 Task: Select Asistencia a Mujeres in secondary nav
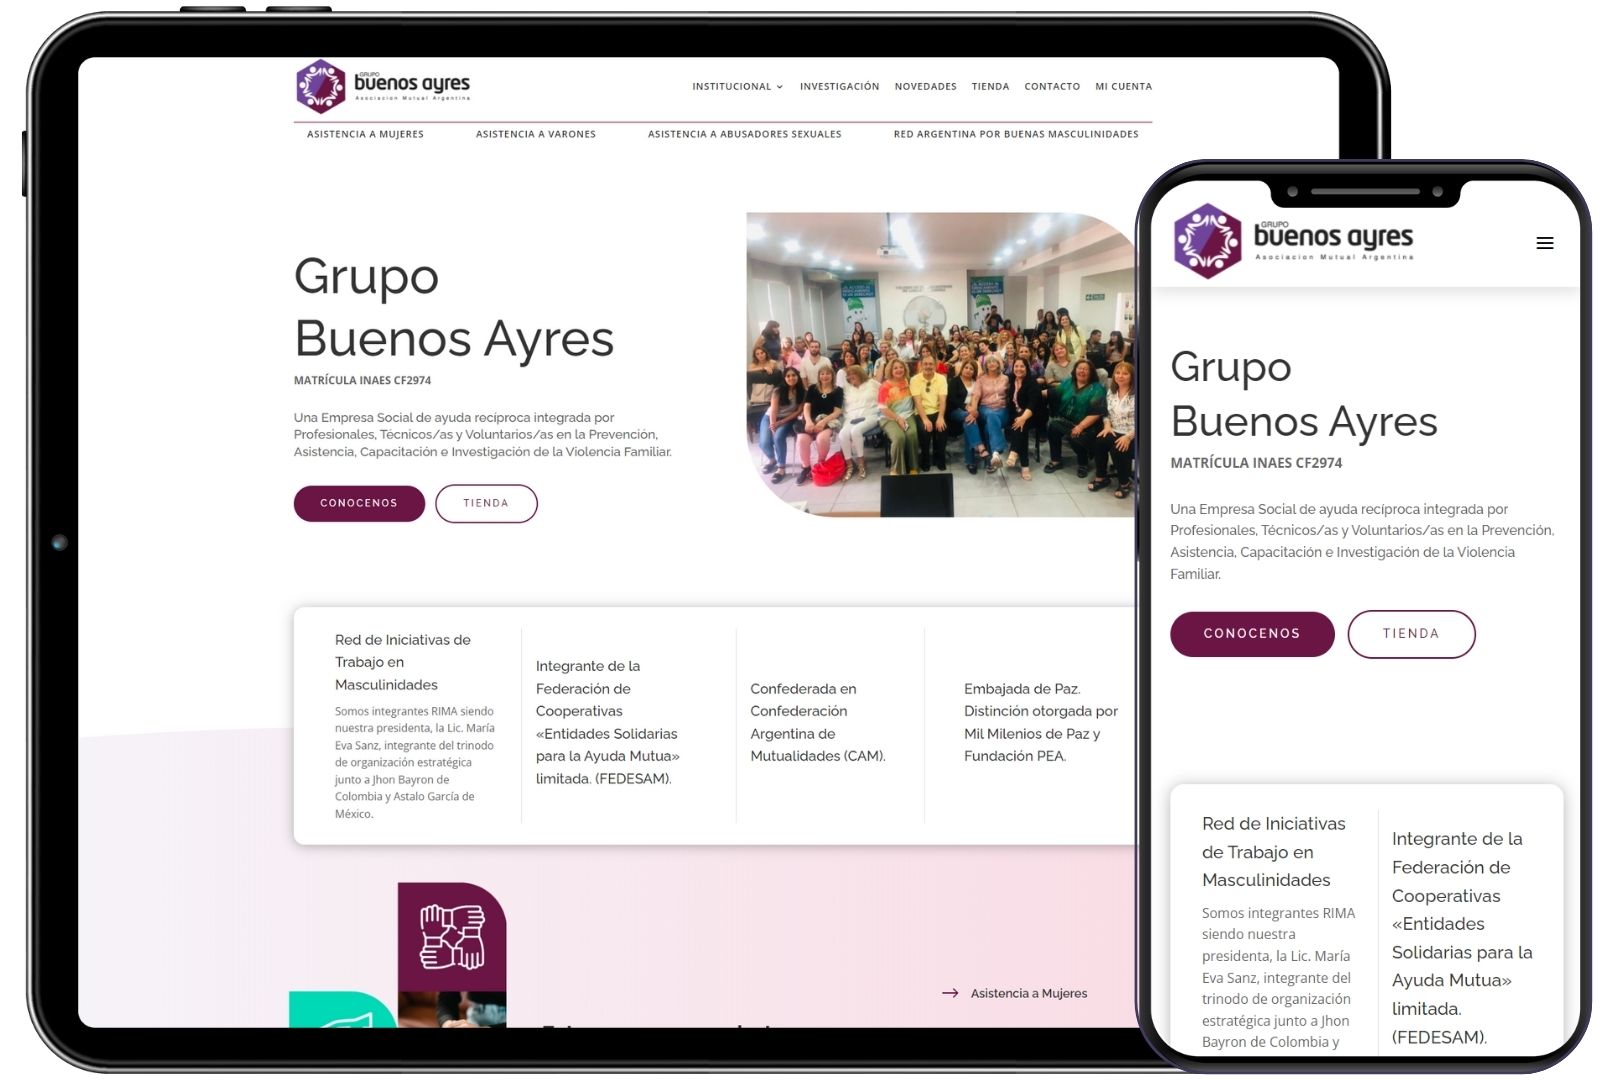tap(365, 134)
